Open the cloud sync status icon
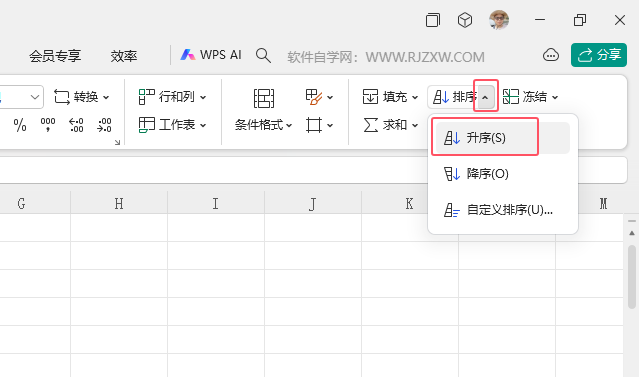This screenshot has width=639, height=377. pos(551,55)
